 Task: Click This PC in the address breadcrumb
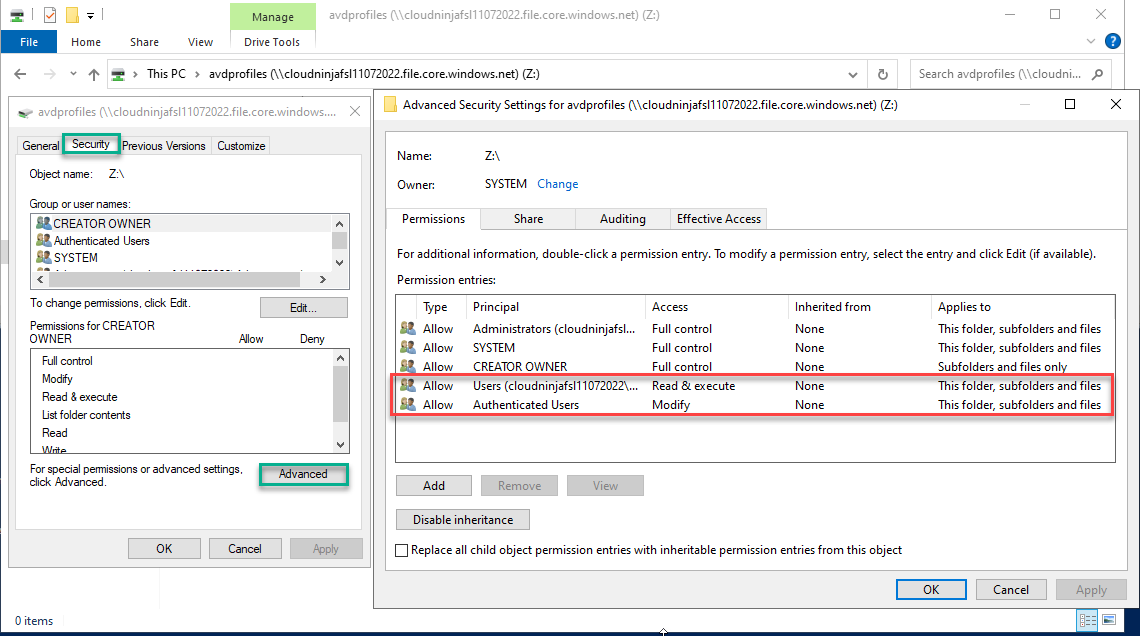[166, 74]
